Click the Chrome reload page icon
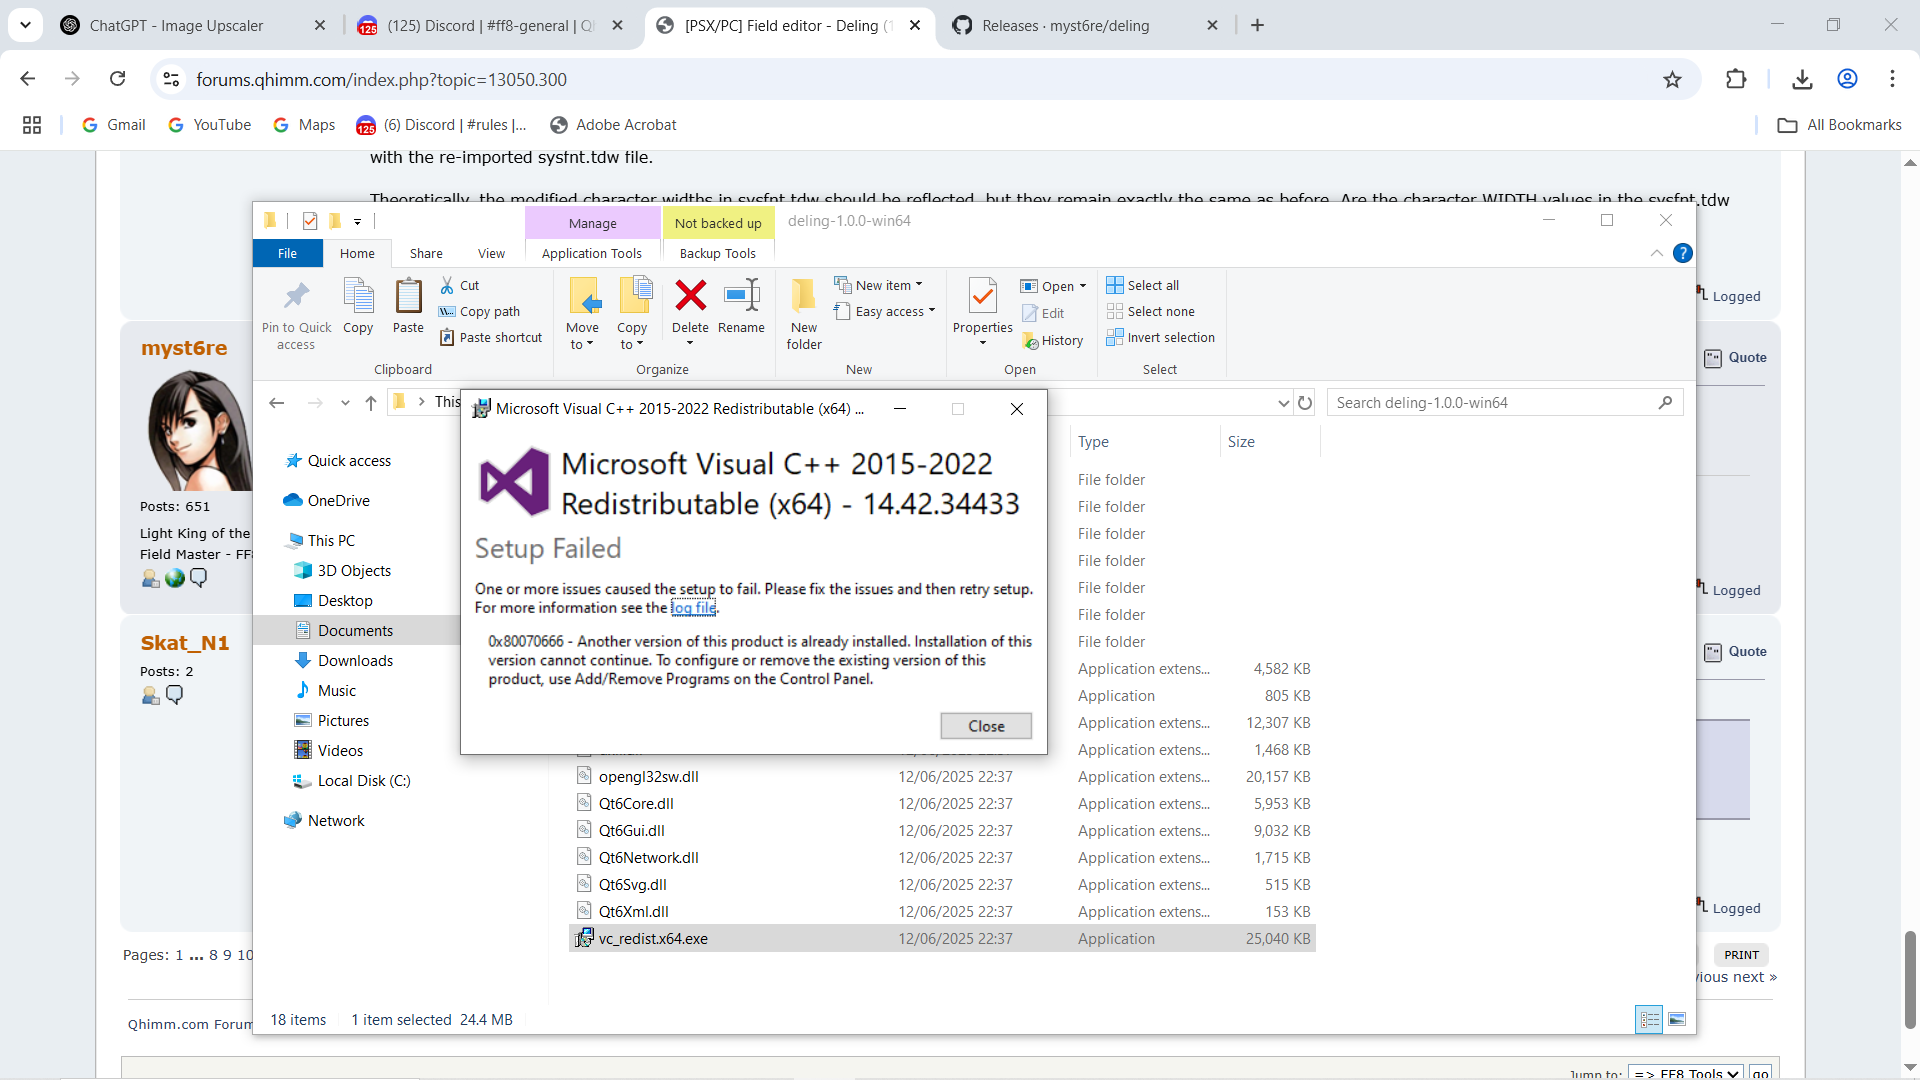 tap(117, 79)
